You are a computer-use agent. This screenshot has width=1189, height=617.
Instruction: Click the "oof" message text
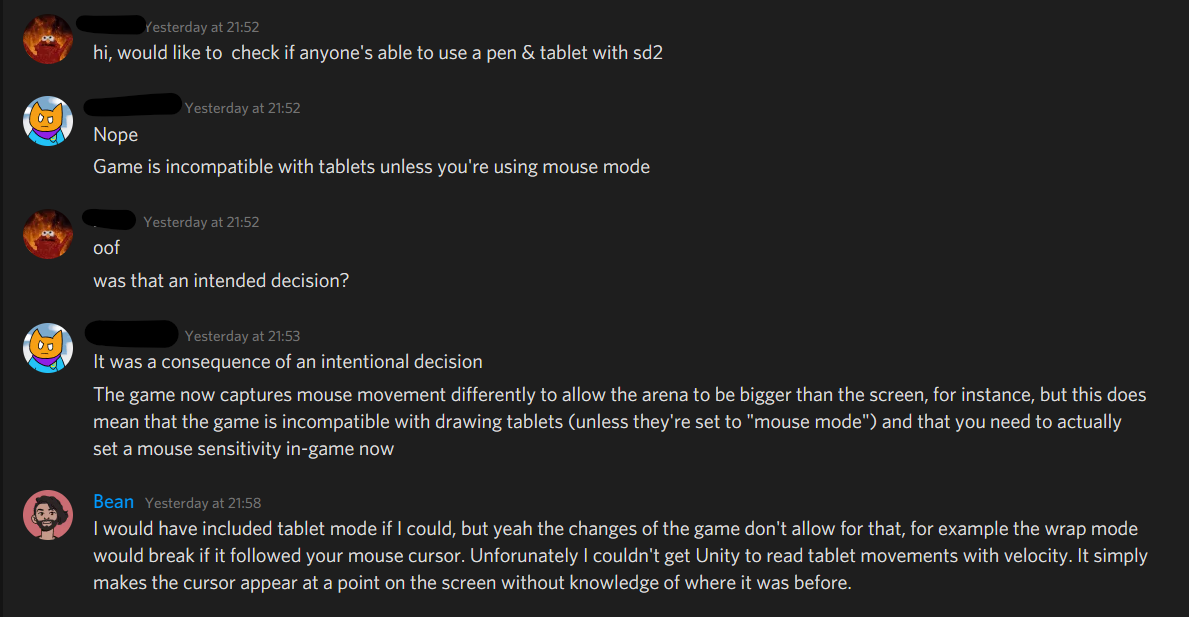tap(107, 249)
